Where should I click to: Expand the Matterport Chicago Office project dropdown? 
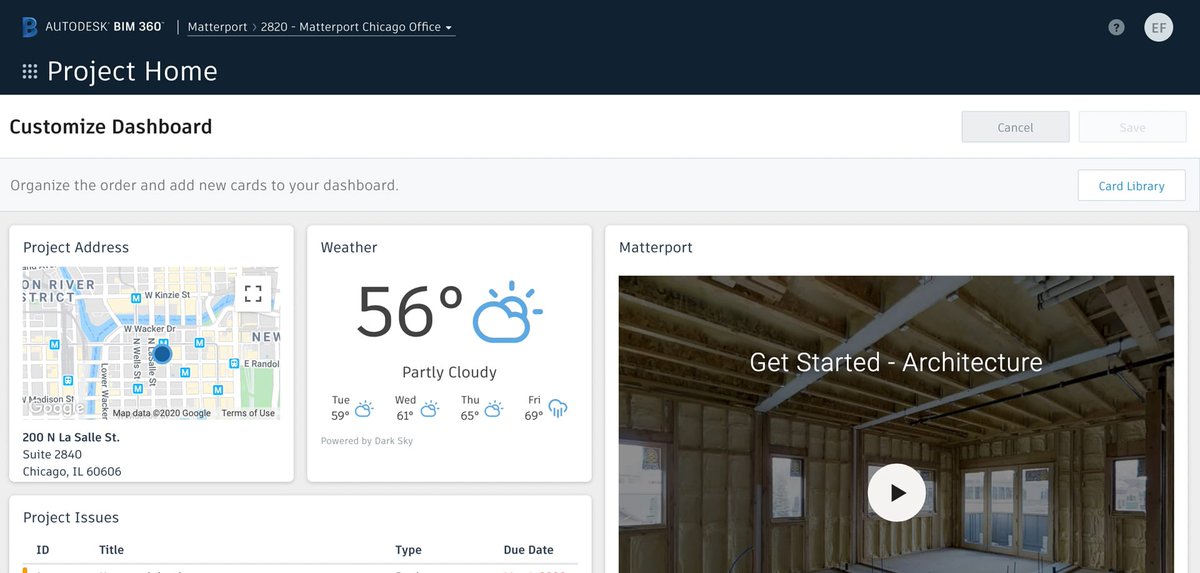(357, 27)
